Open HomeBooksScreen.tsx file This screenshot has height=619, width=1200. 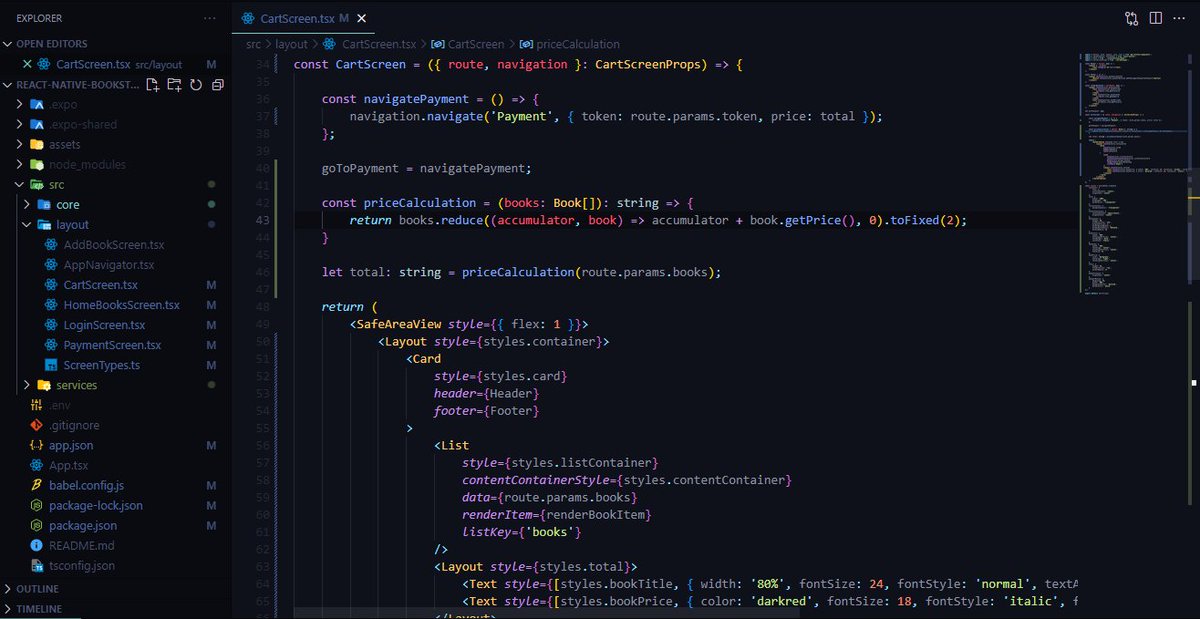tap(115, 305)
